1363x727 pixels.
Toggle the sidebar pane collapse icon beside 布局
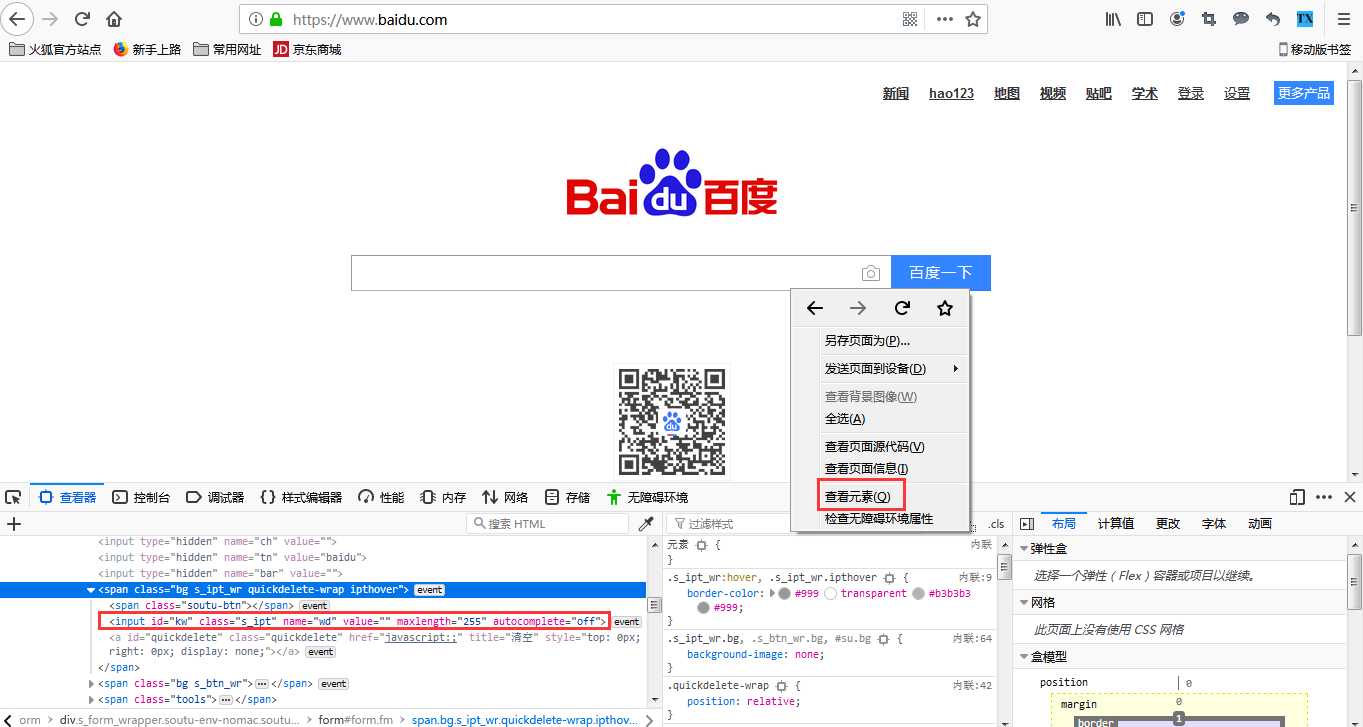tap(1026, 523)
